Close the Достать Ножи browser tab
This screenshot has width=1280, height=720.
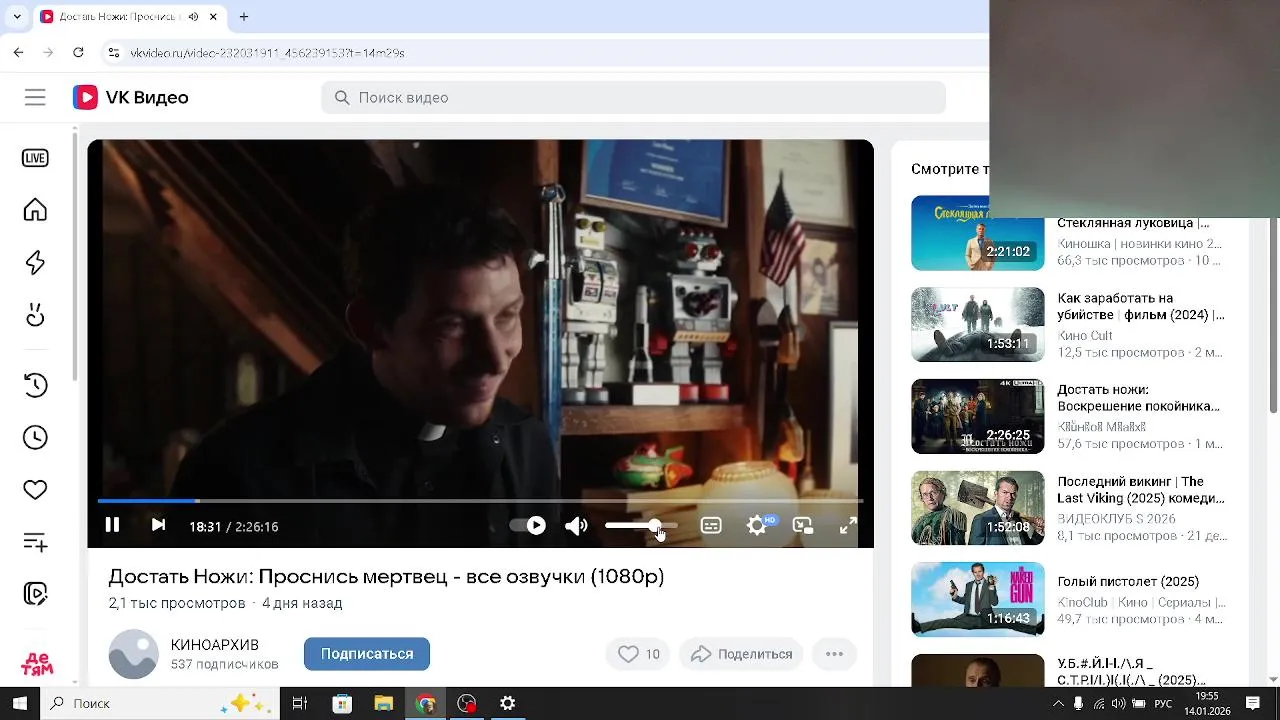click(x=213, y=17)
